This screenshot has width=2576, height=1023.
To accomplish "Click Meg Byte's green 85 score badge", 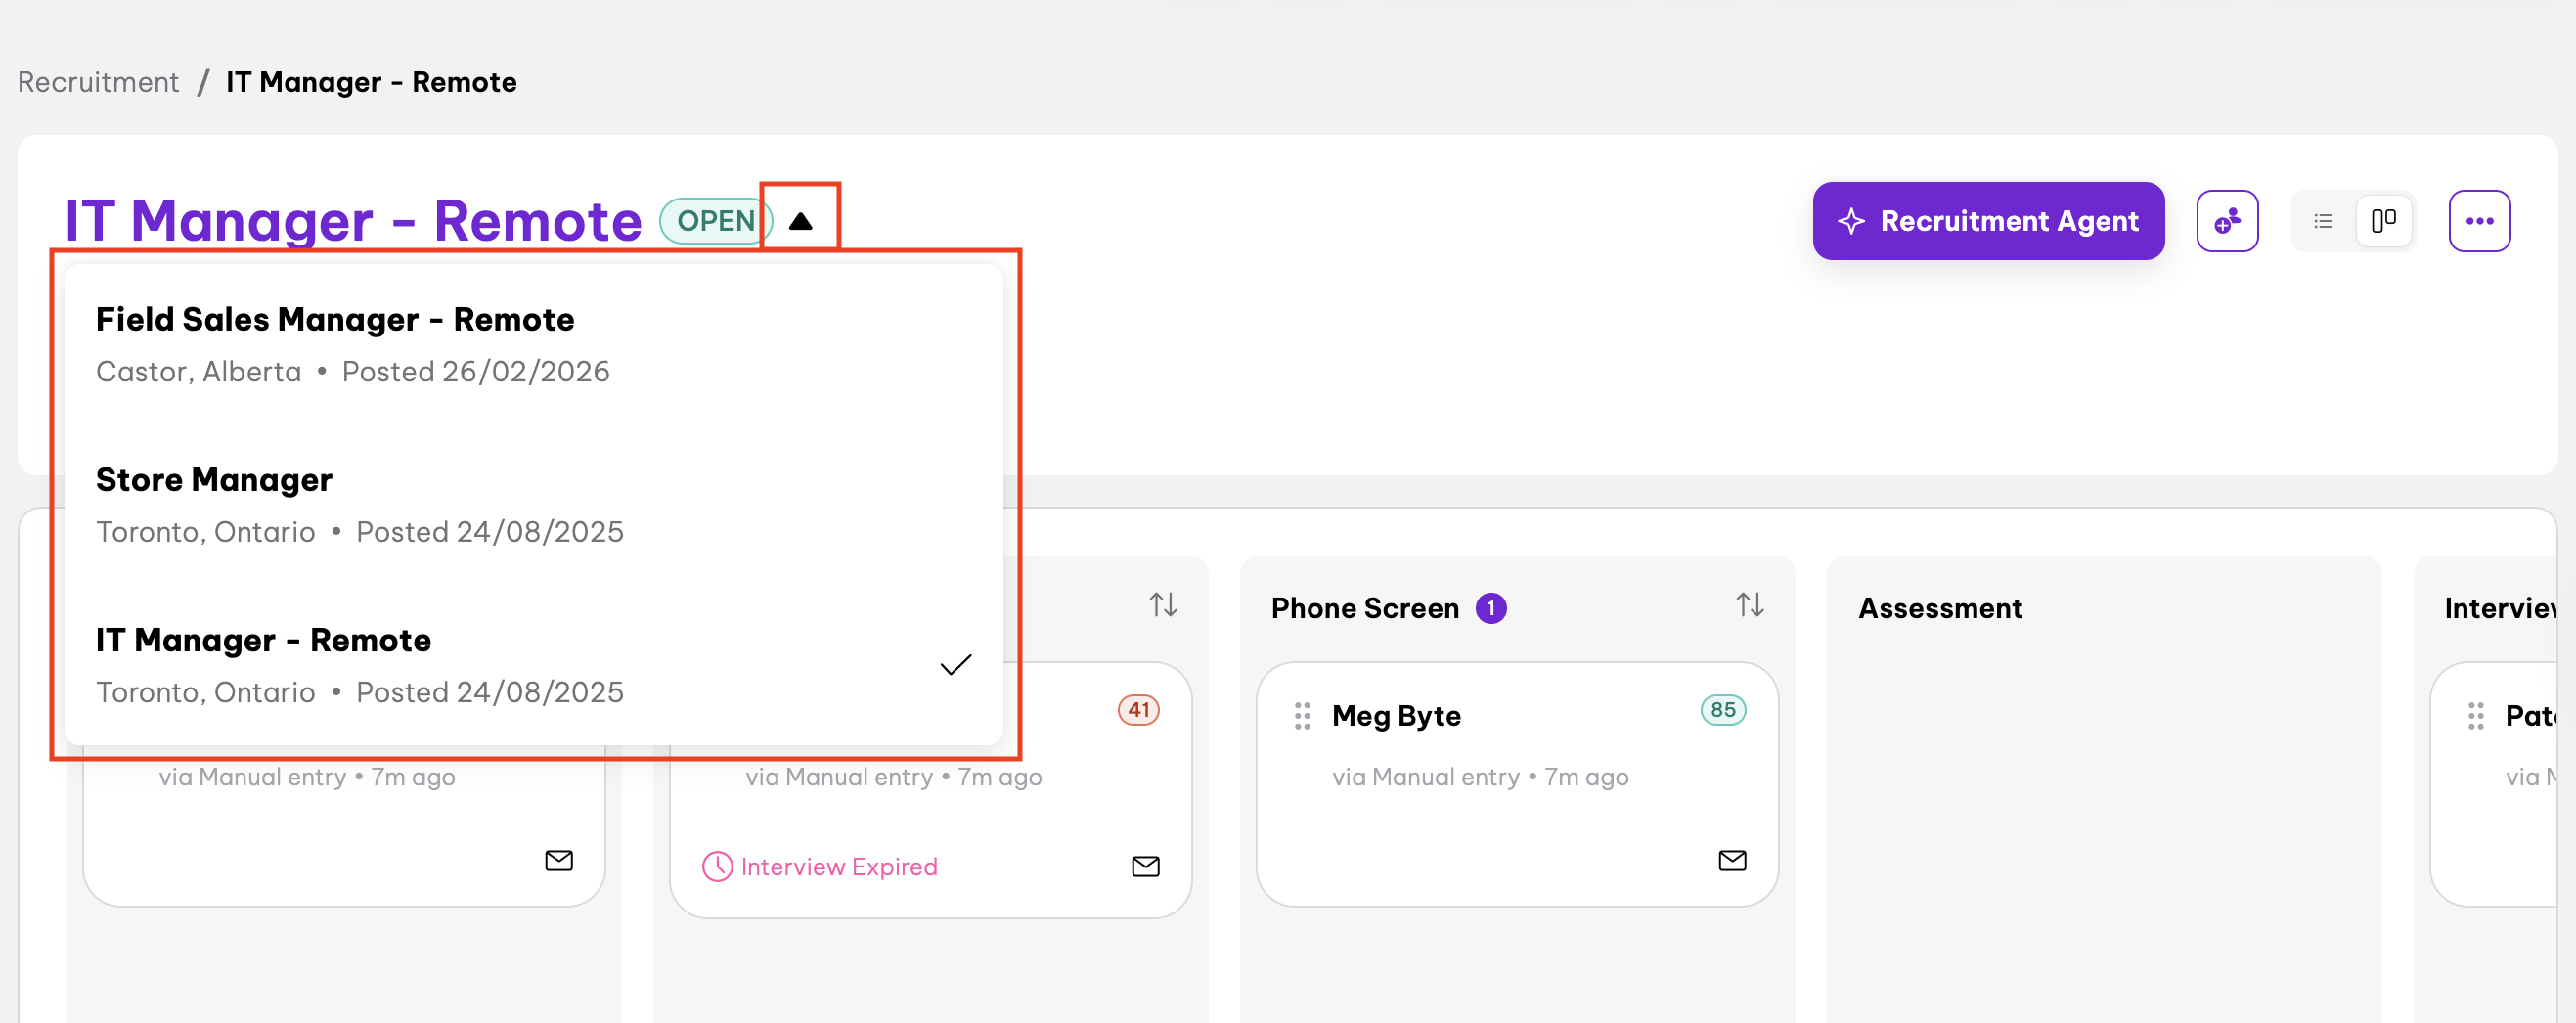I will point(1723,710).
